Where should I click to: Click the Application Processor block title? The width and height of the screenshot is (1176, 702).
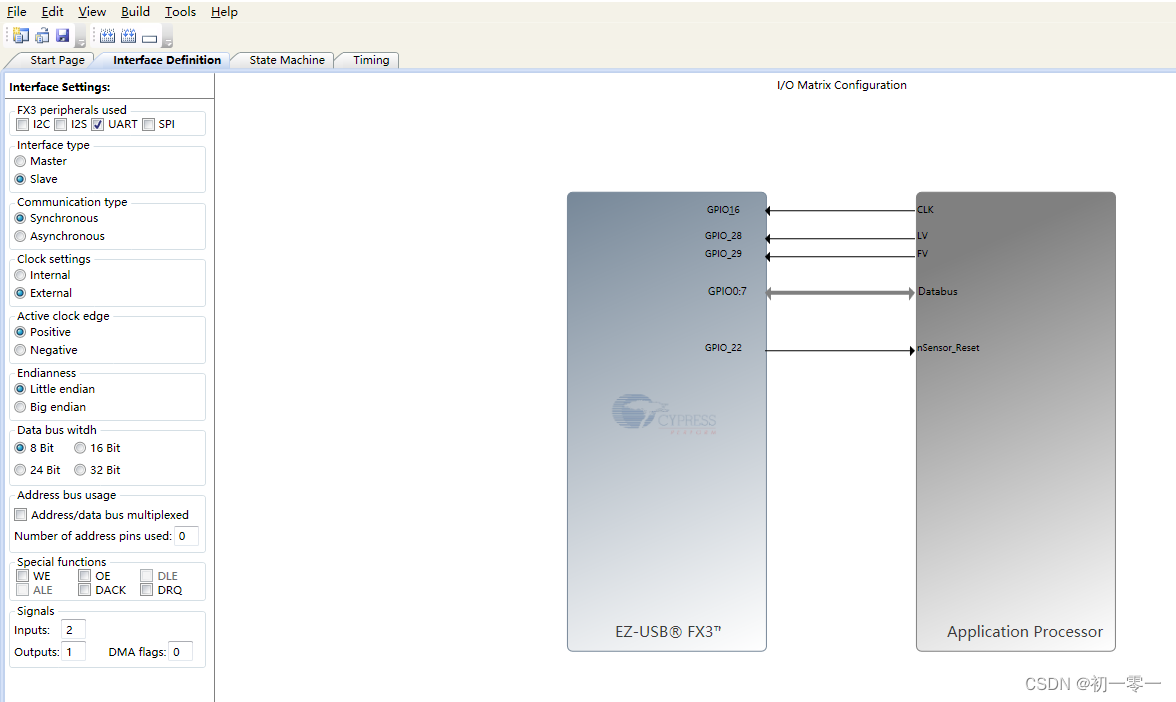pos(1024,632)
